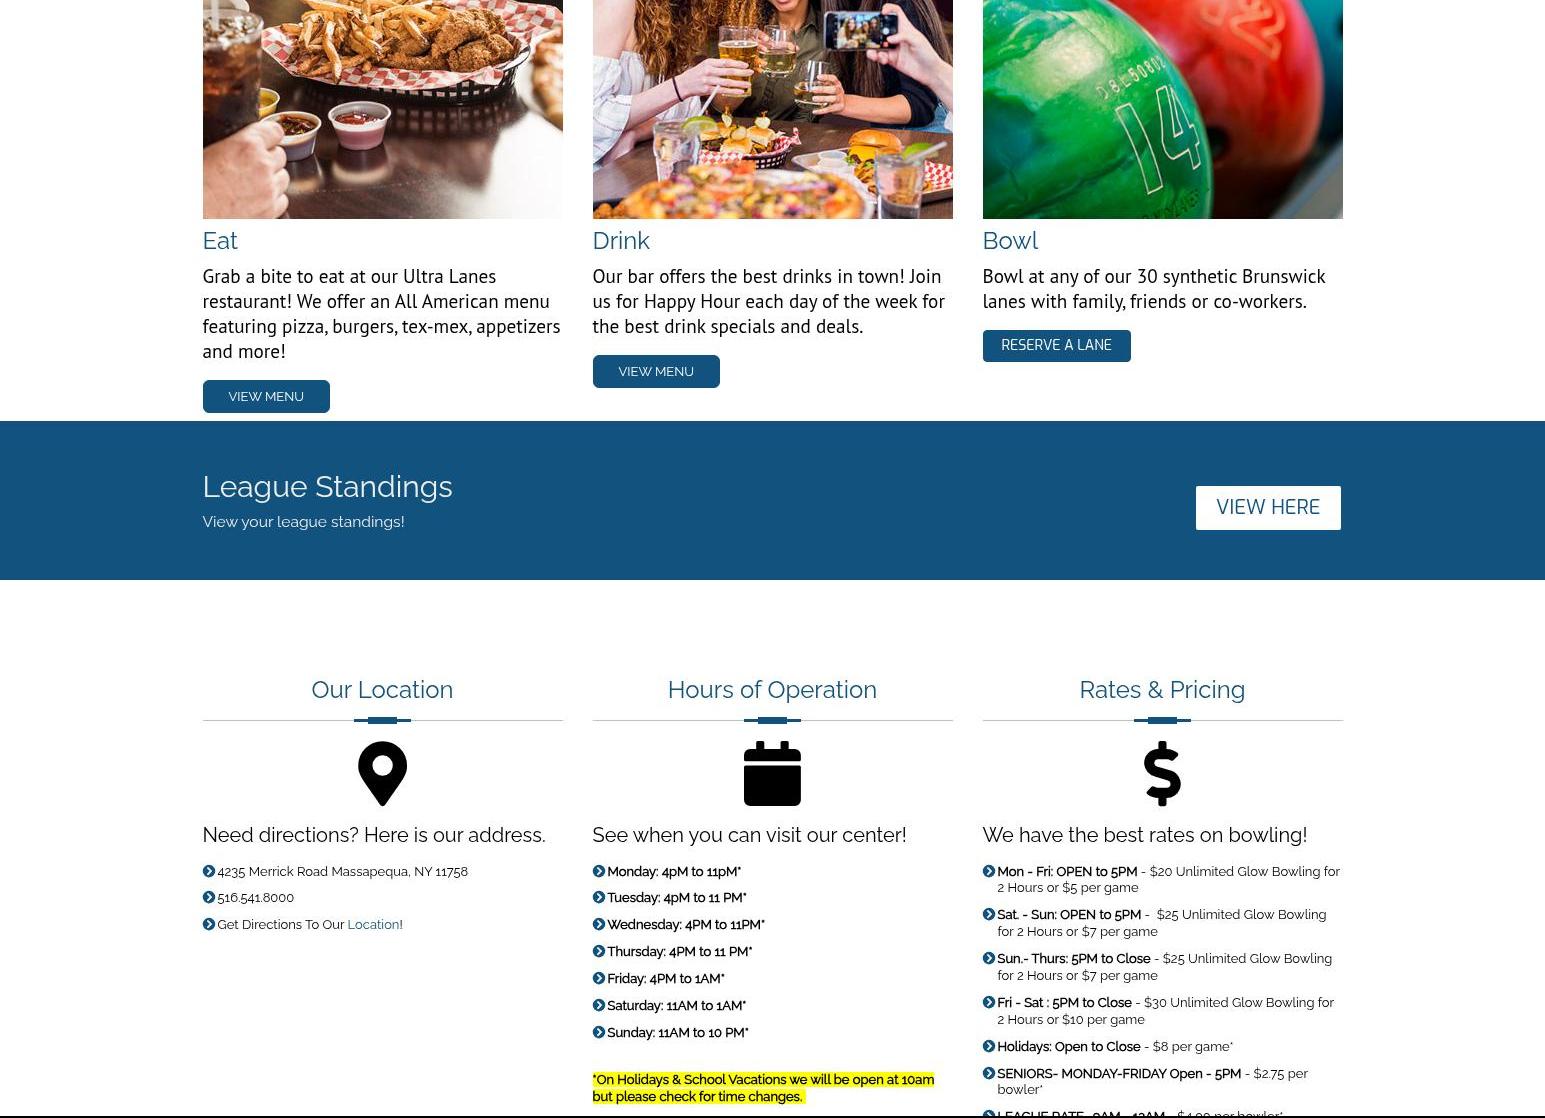Click the chevron bullet beside Sunday hours

point(598,1032)
